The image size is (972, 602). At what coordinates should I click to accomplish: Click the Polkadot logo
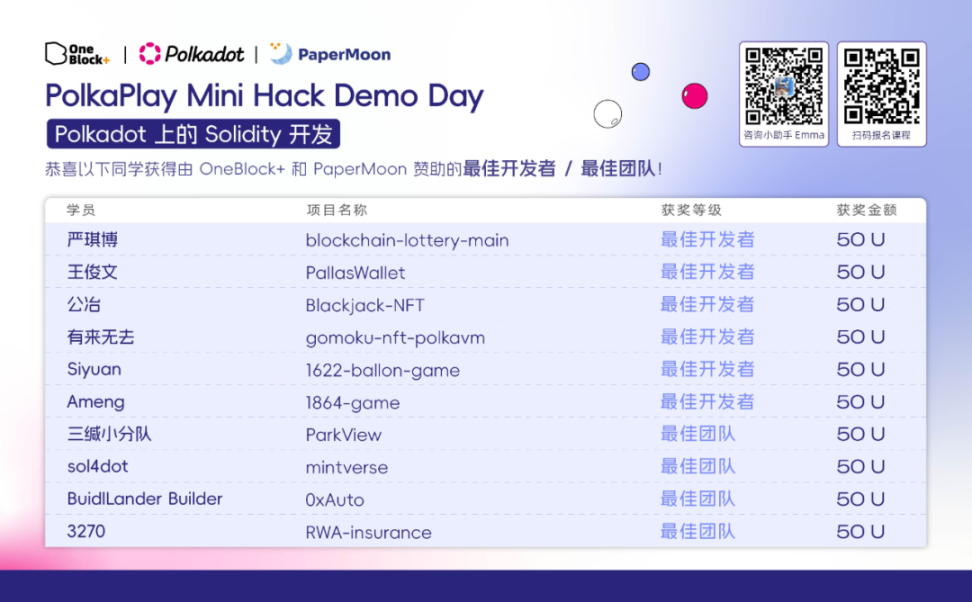click(x=191, y=54)
